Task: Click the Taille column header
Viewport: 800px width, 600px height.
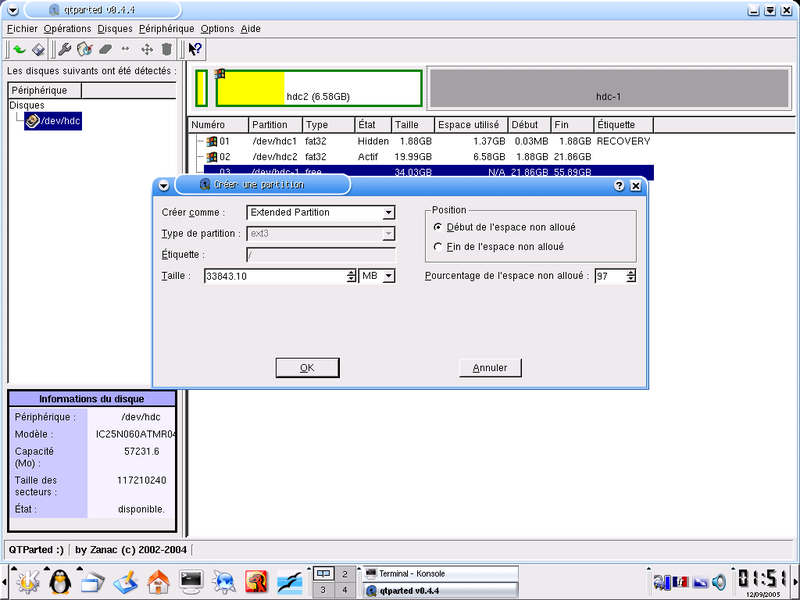Action: coord(413,125)
